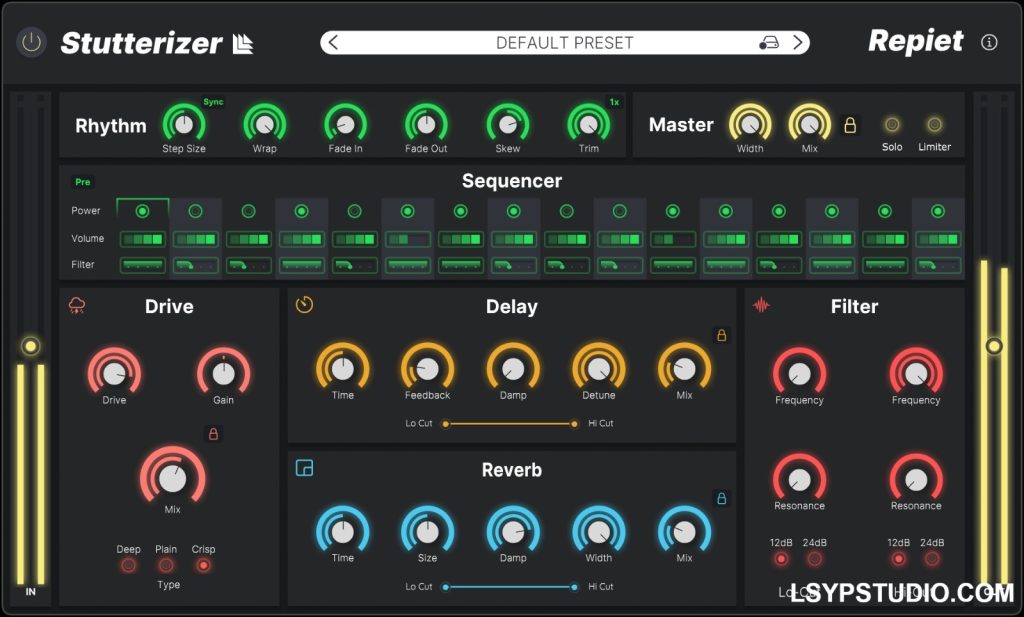Click the Delay Lo Cut slider handle
This screenshot has height=617, width=1024.
click(x=445, y=424)
